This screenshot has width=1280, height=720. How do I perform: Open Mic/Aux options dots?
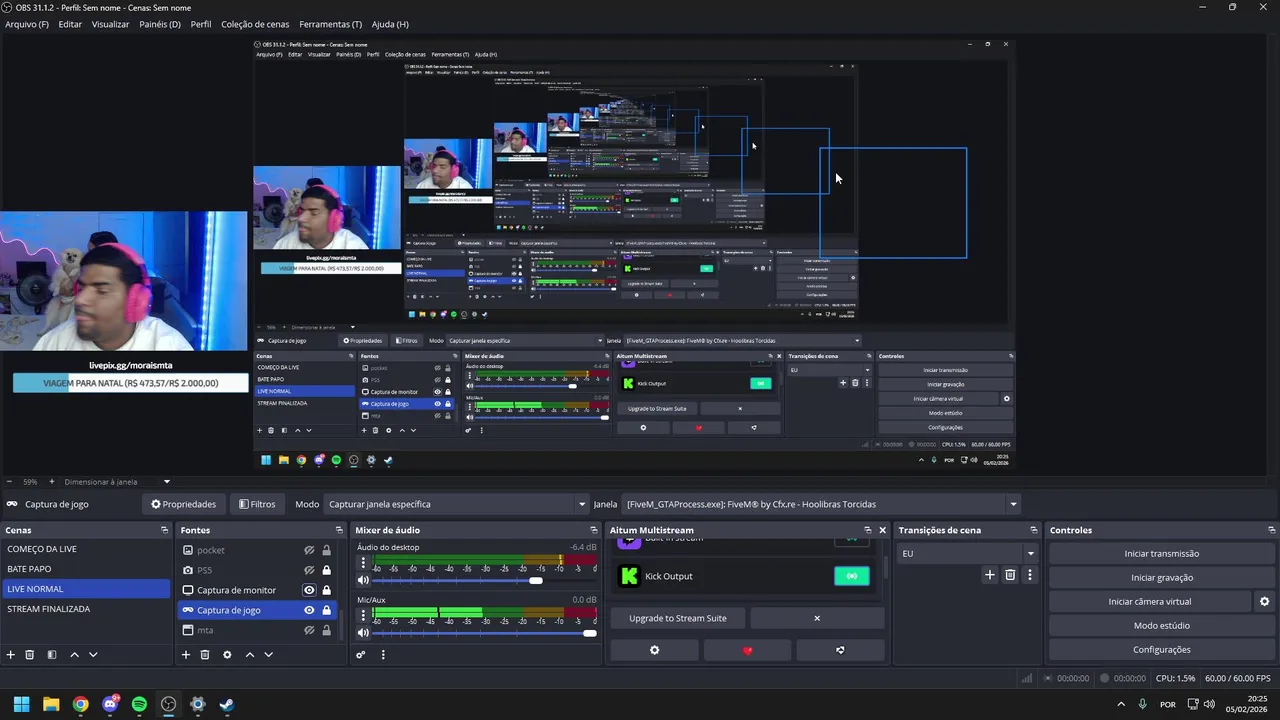[x=363, y=614]
